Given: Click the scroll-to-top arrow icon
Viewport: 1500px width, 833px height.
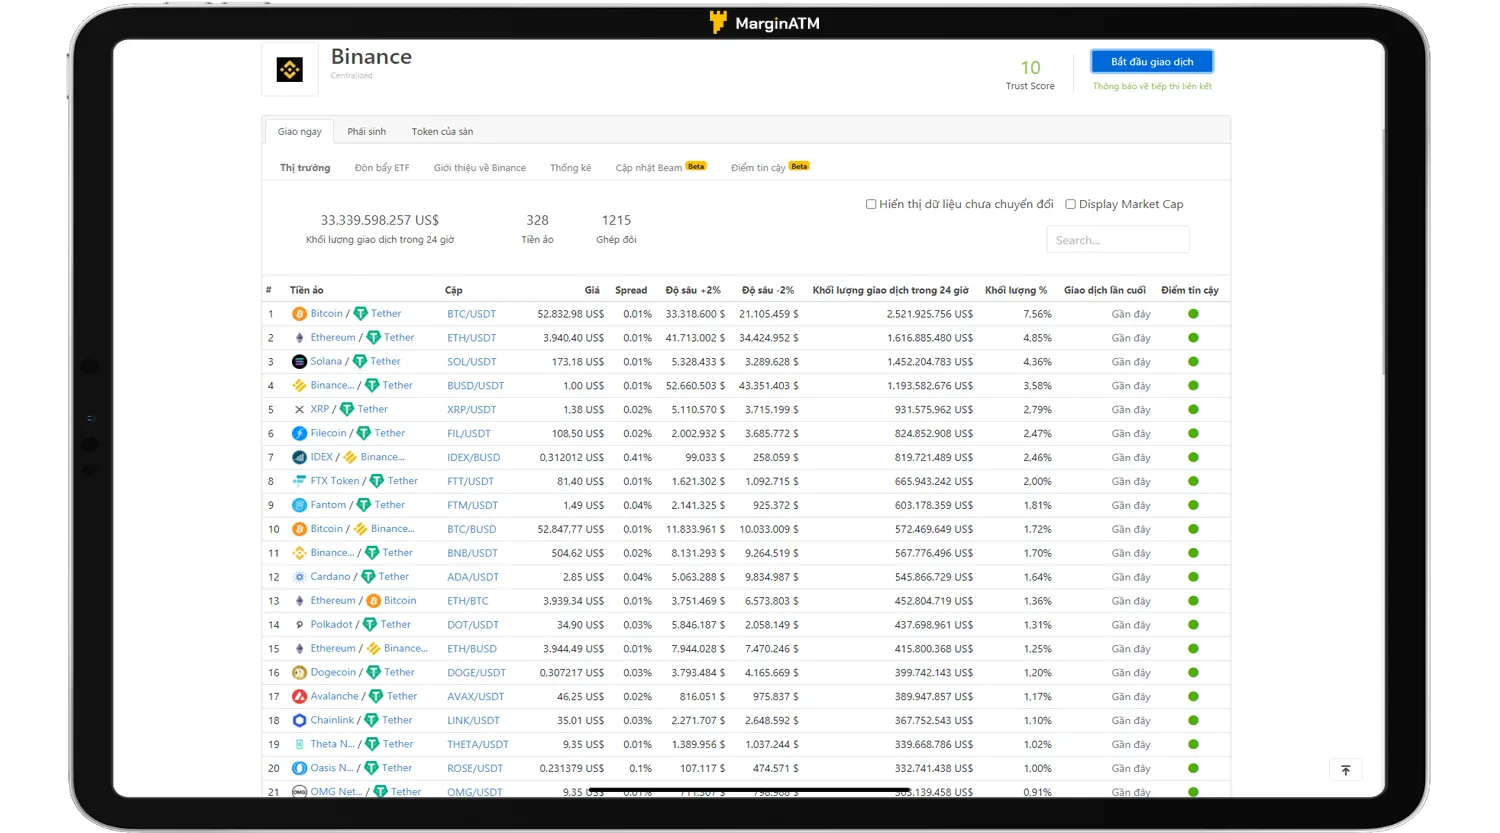Looking at the screenshot, I should pyautogui.click(x=1346, y=770).
